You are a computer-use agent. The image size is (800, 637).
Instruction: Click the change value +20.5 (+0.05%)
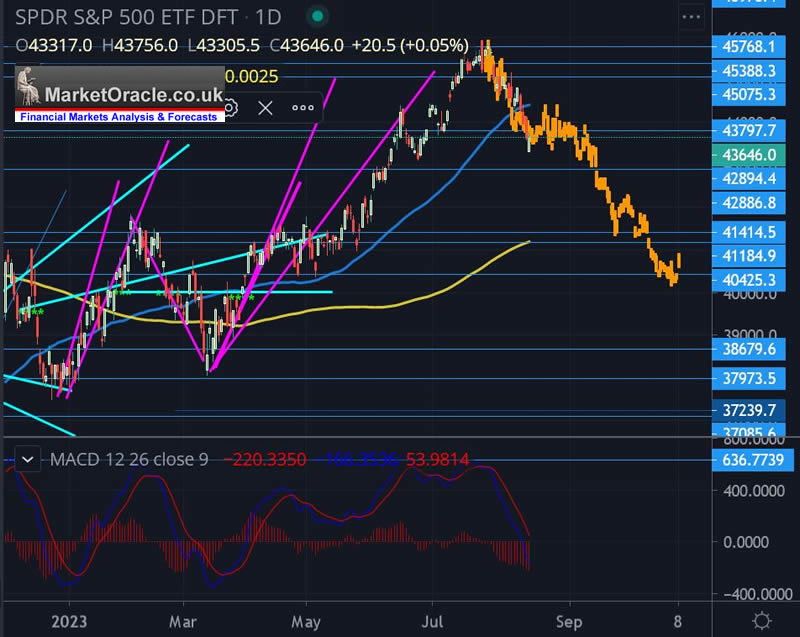[x=410, y=45]
